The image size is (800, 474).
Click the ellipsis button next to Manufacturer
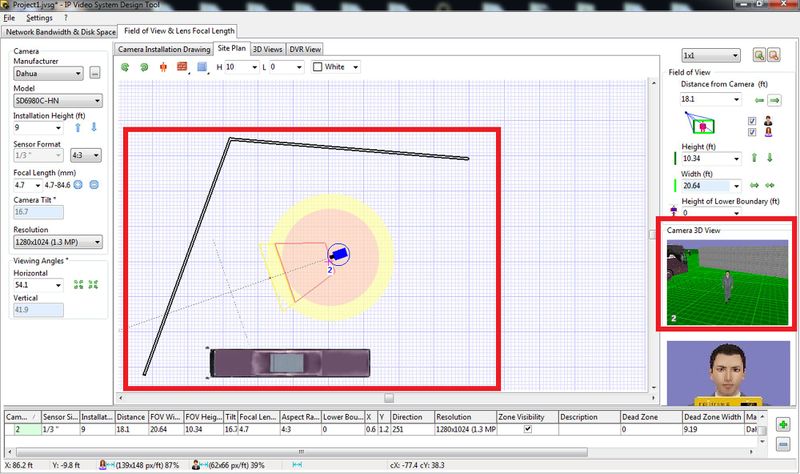pyautogui.click(x=95, y=73)
